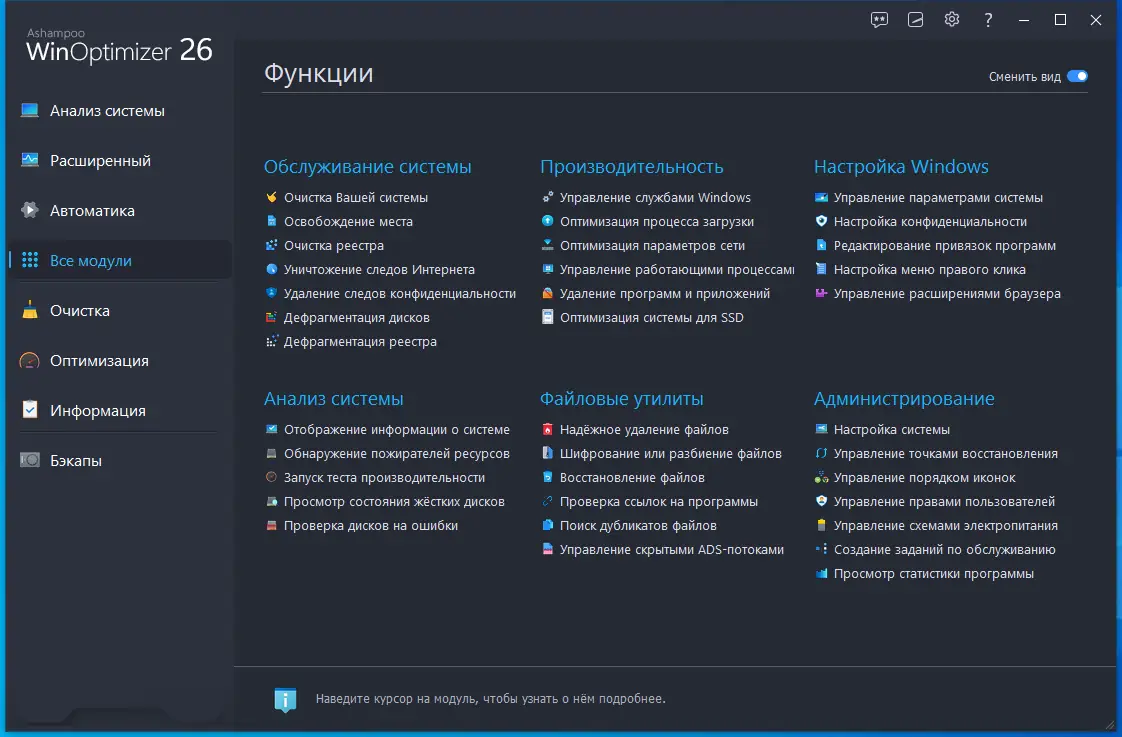This screenshot has width=1122, height=737.
Task: Click the Удаление программ и приложений icon
Action: pos(547,293)
